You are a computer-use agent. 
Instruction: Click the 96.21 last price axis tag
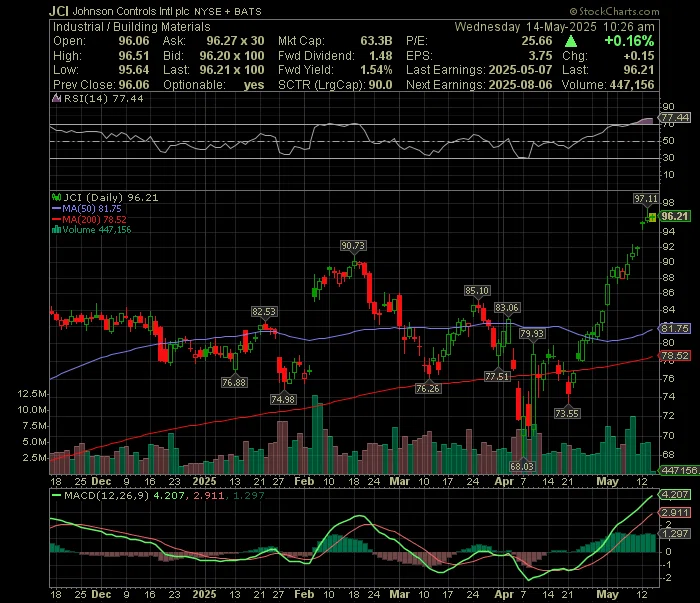675,216
